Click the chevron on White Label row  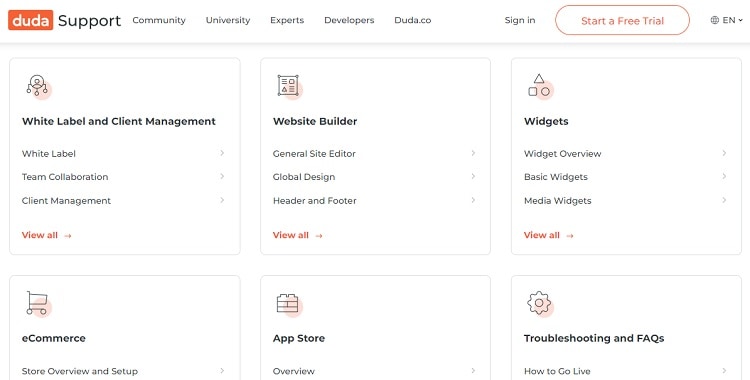click(222, 153)
